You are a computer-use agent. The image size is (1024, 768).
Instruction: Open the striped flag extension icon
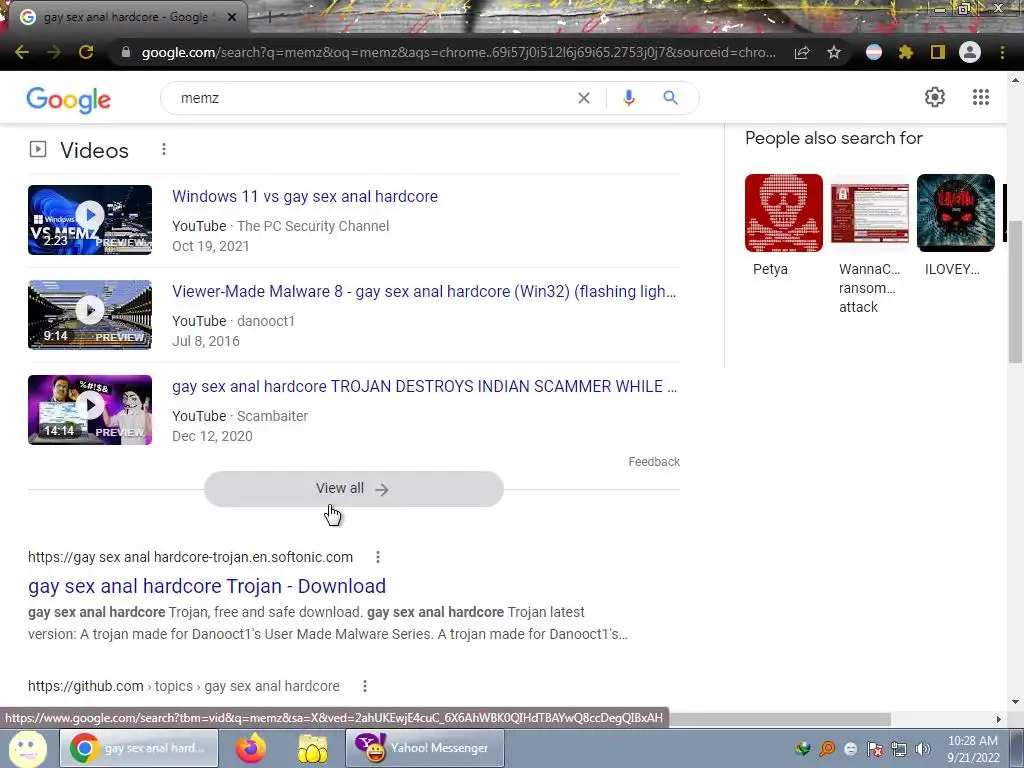click(874, 52)
